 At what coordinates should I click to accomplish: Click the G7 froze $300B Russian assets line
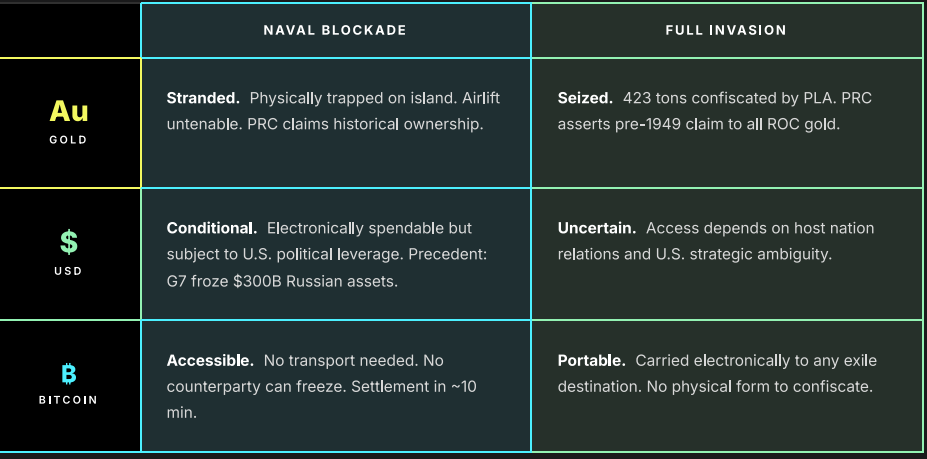(282, 281)
